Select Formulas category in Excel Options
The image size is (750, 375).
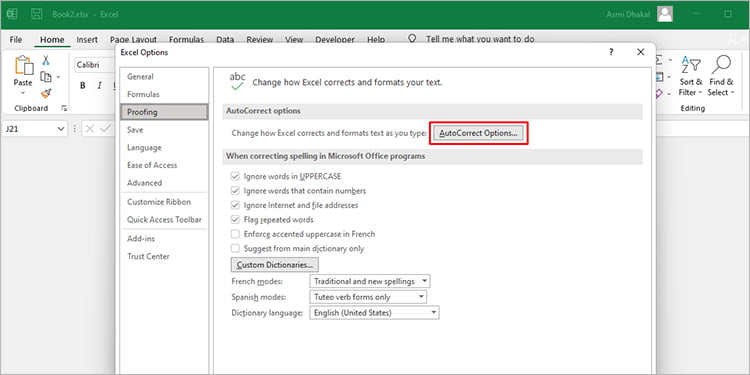(164, 94)
